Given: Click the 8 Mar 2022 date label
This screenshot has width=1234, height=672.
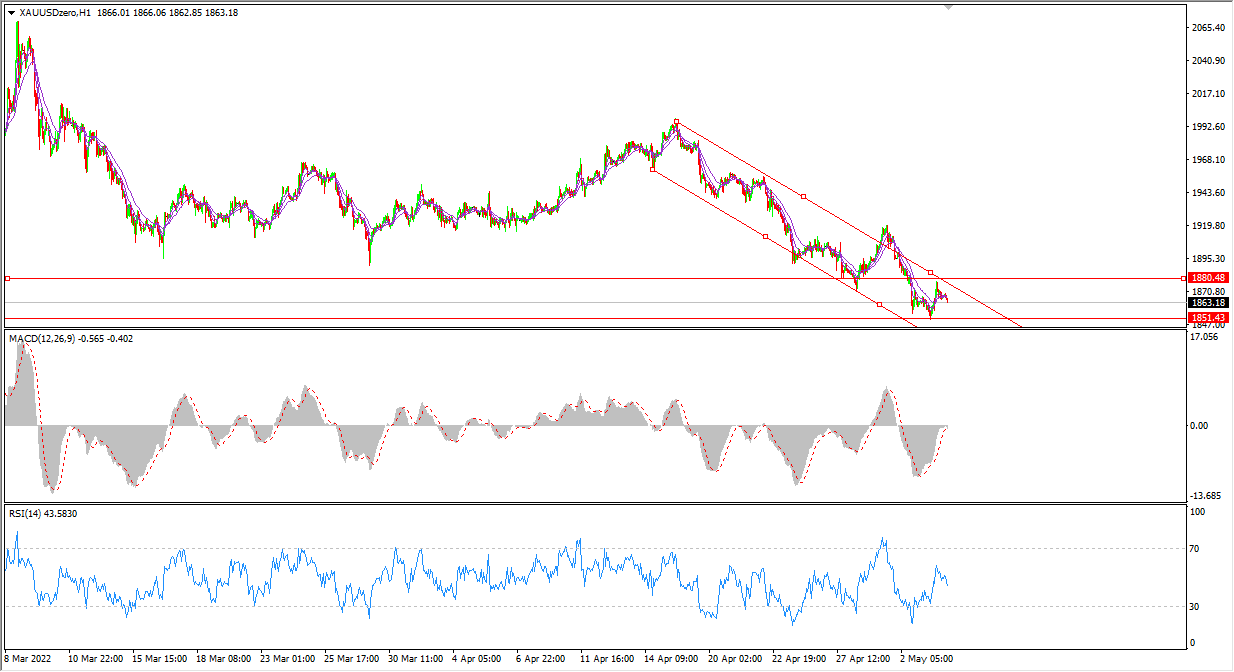Looking at the screenshot, I should (28, 660).
